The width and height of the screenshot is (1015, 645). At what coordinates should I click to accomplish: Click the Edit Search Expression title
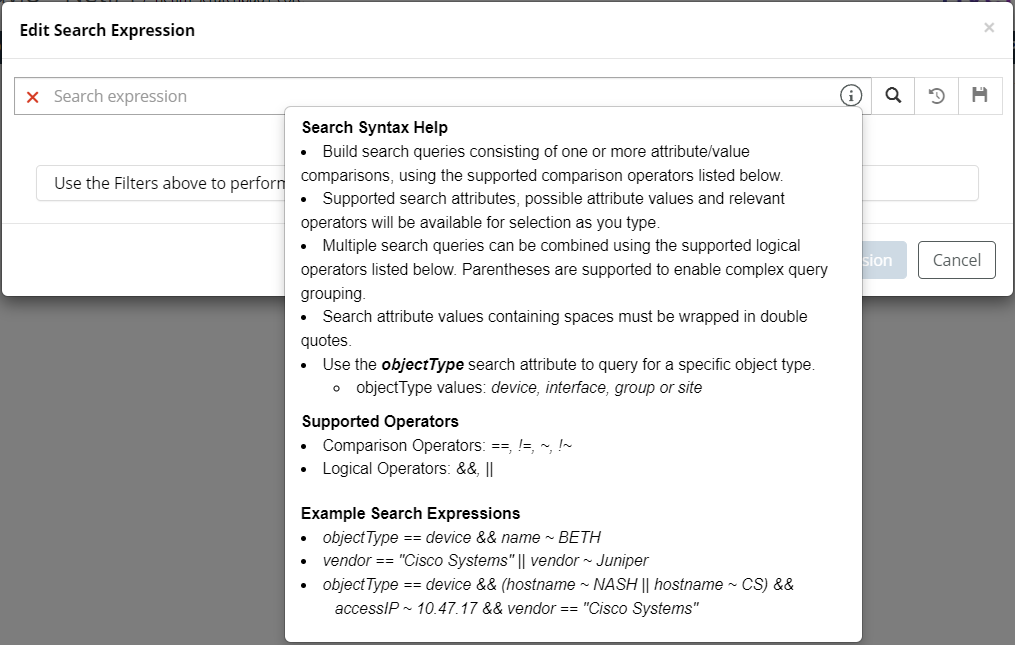pyautogui.click(x=107, y=30)
